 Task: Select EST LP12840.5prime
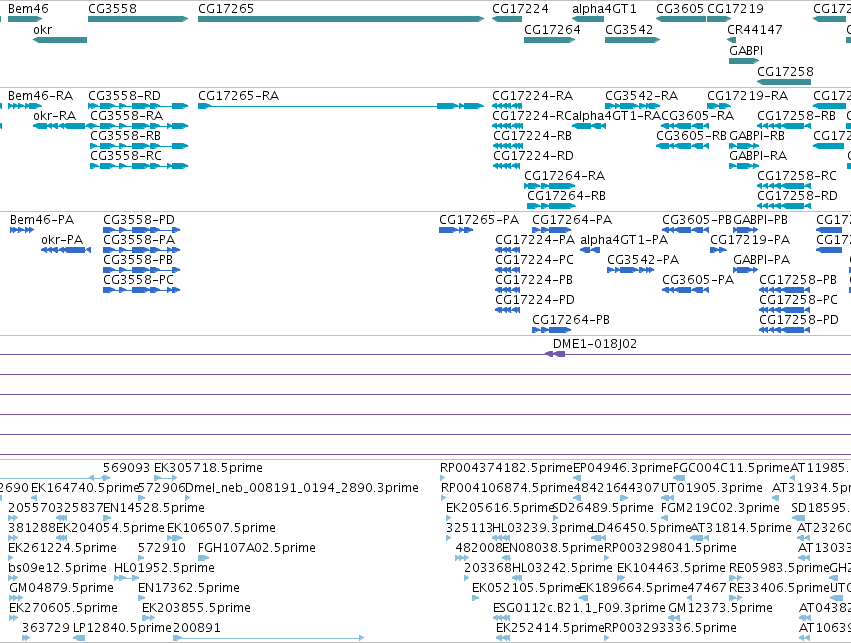(79, 638)
